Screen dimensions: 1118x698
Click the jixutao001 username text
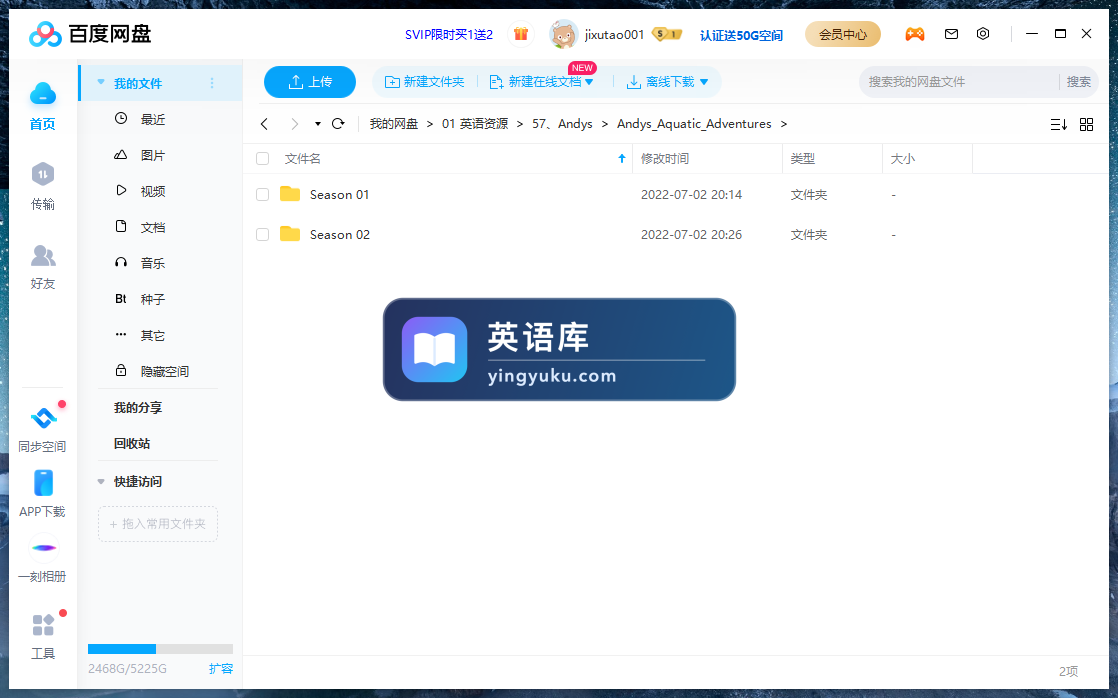[614, 34]
